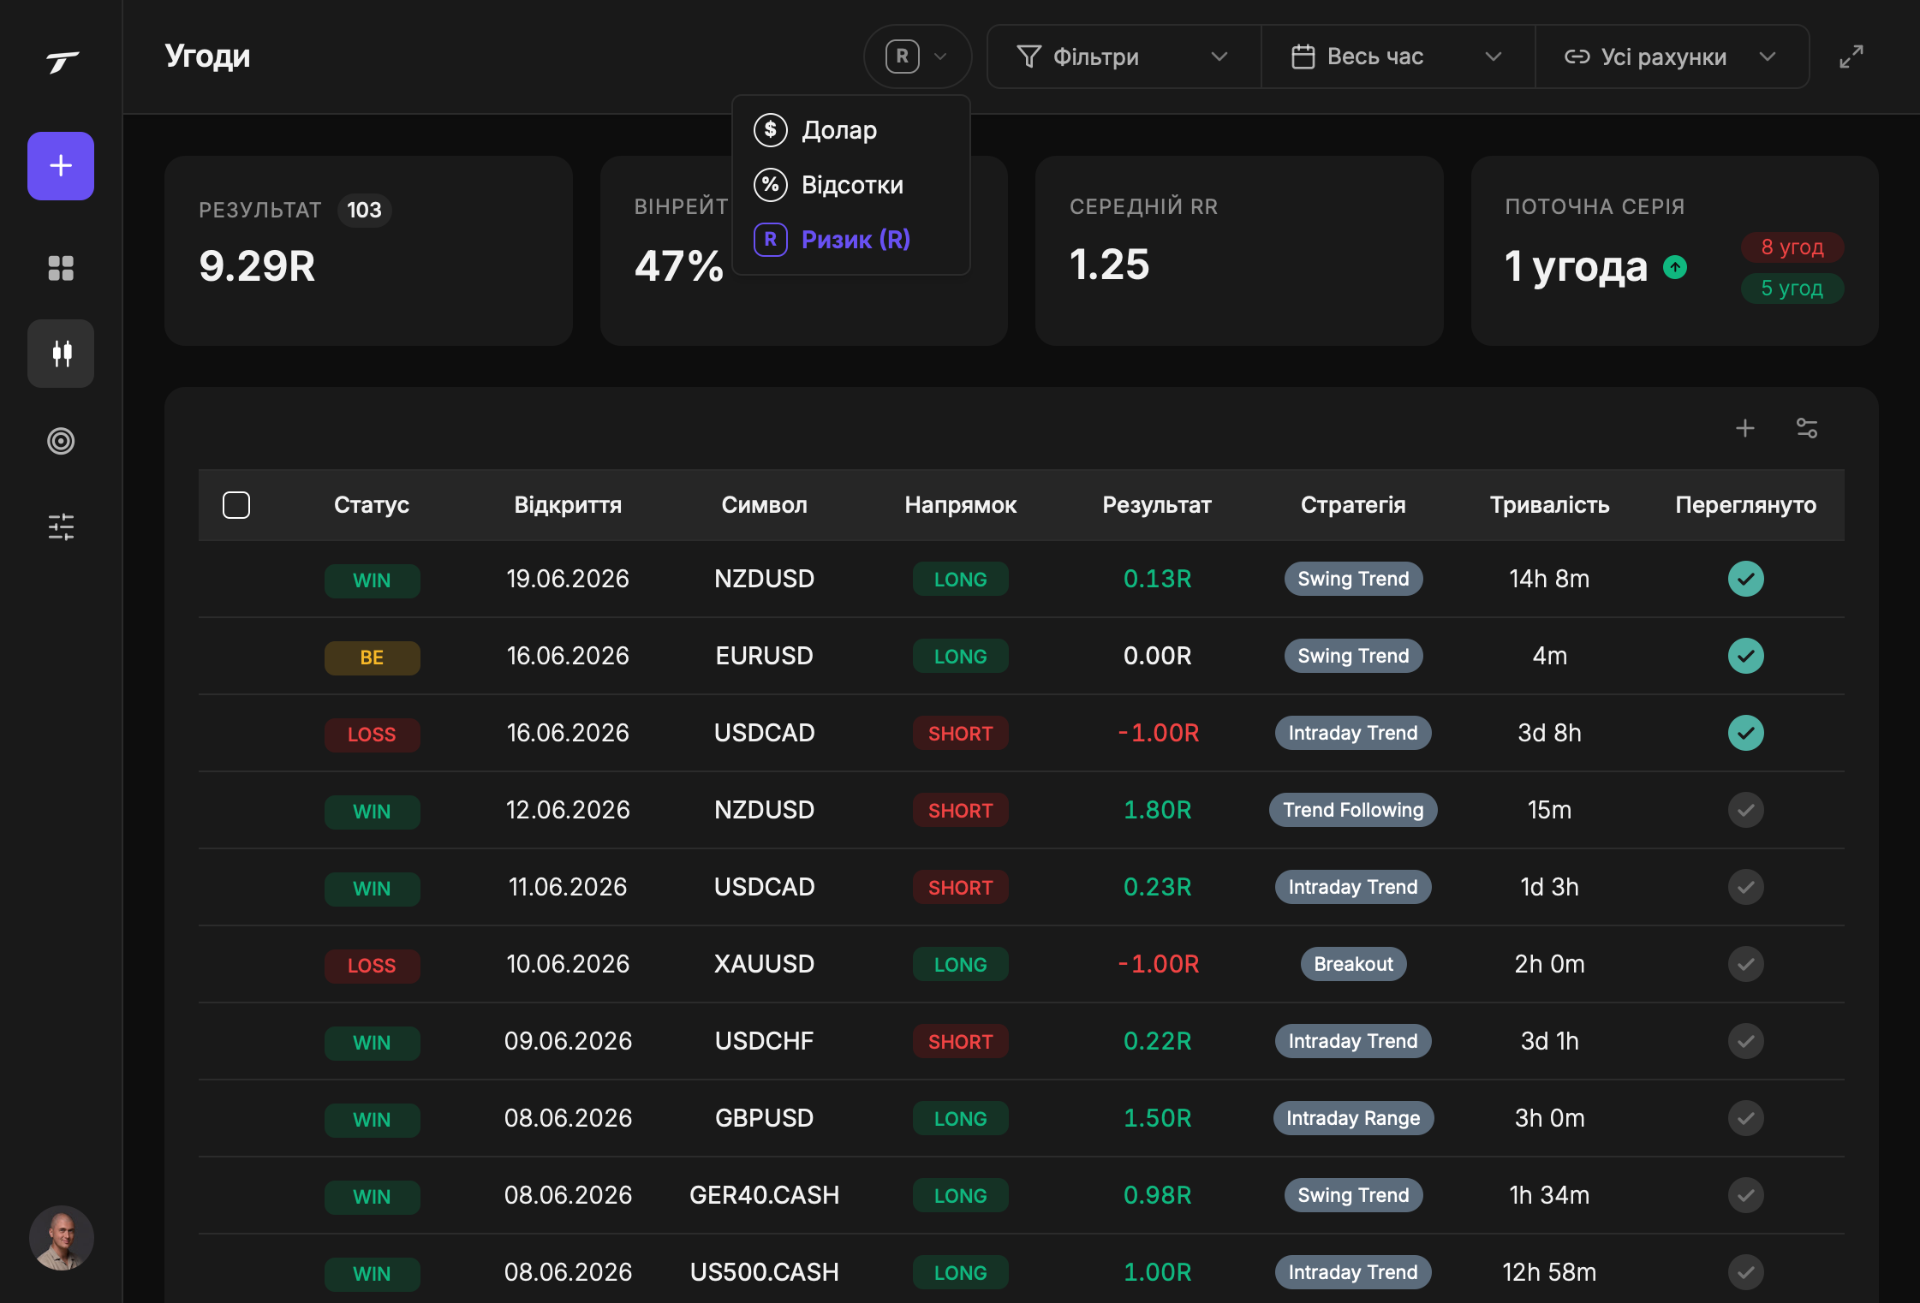Click the app logo at top of sidebar
The height and width of the screenshot is (1303, 1920).
click(x=62, y=62)
